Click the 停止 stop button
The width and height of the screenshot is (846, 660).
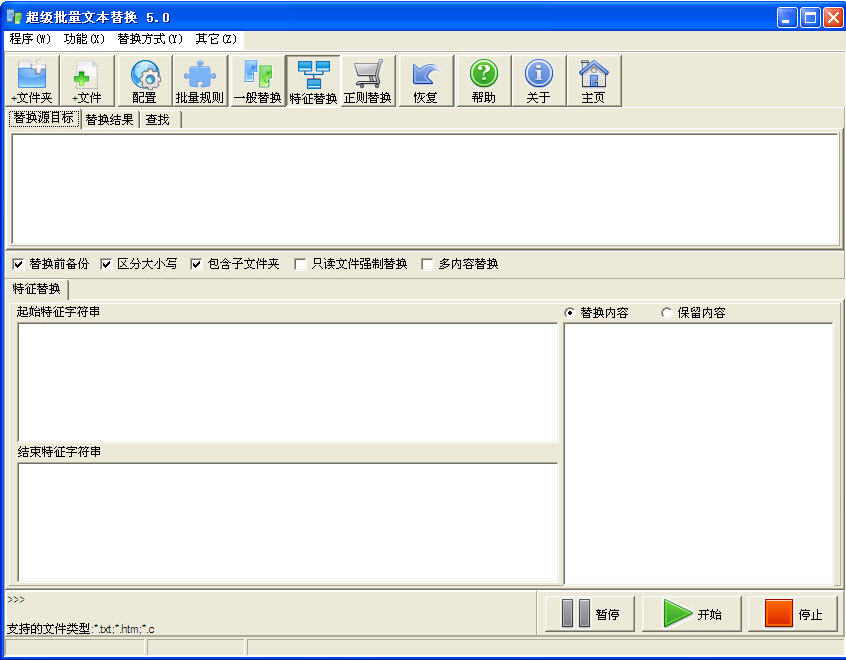(x=793, y=614)
